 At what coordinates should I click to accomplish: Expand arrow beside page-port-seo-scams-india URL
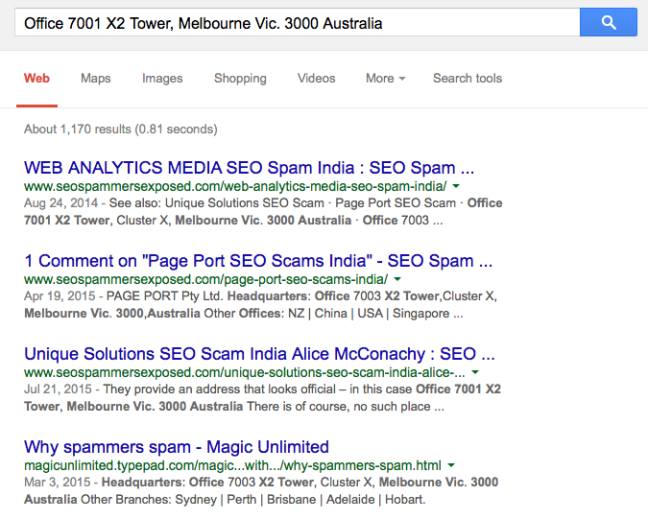coord(397,279)
